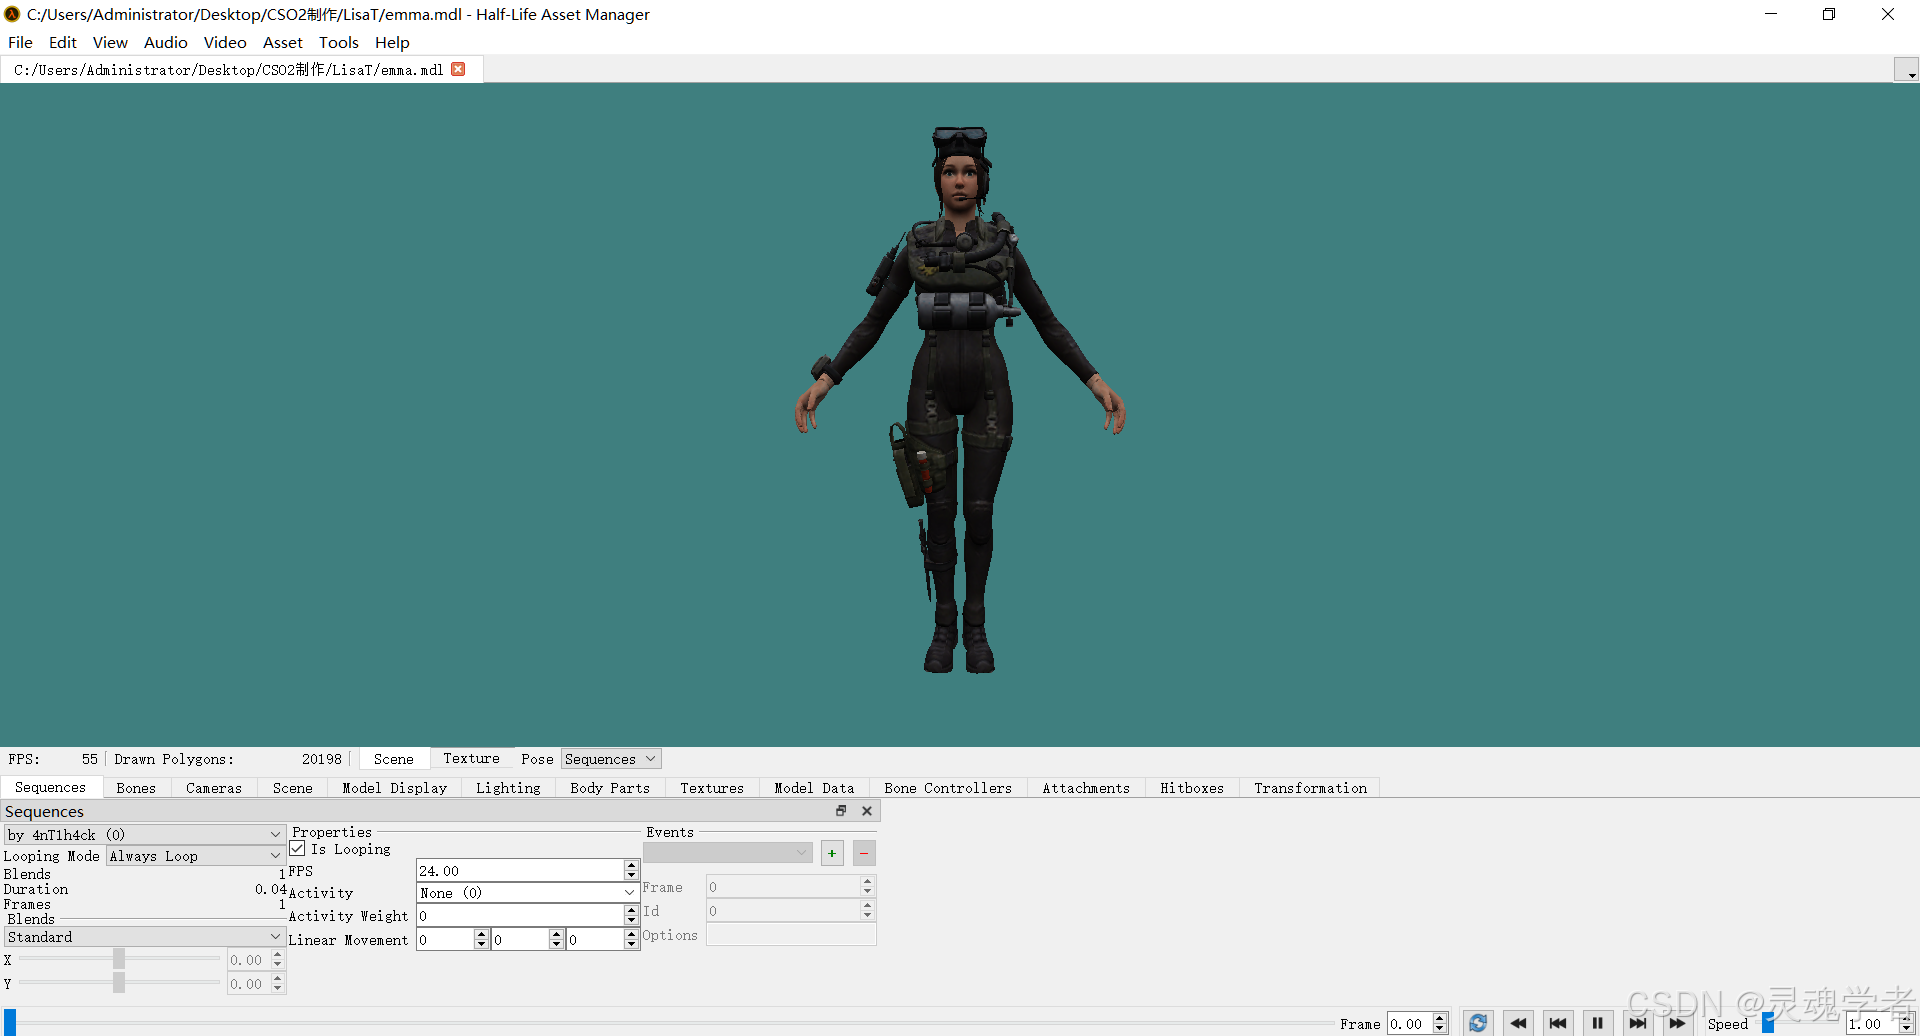Open the Events list dropdown
This screenshot has width=1920, height=1036.
point(728,853)
